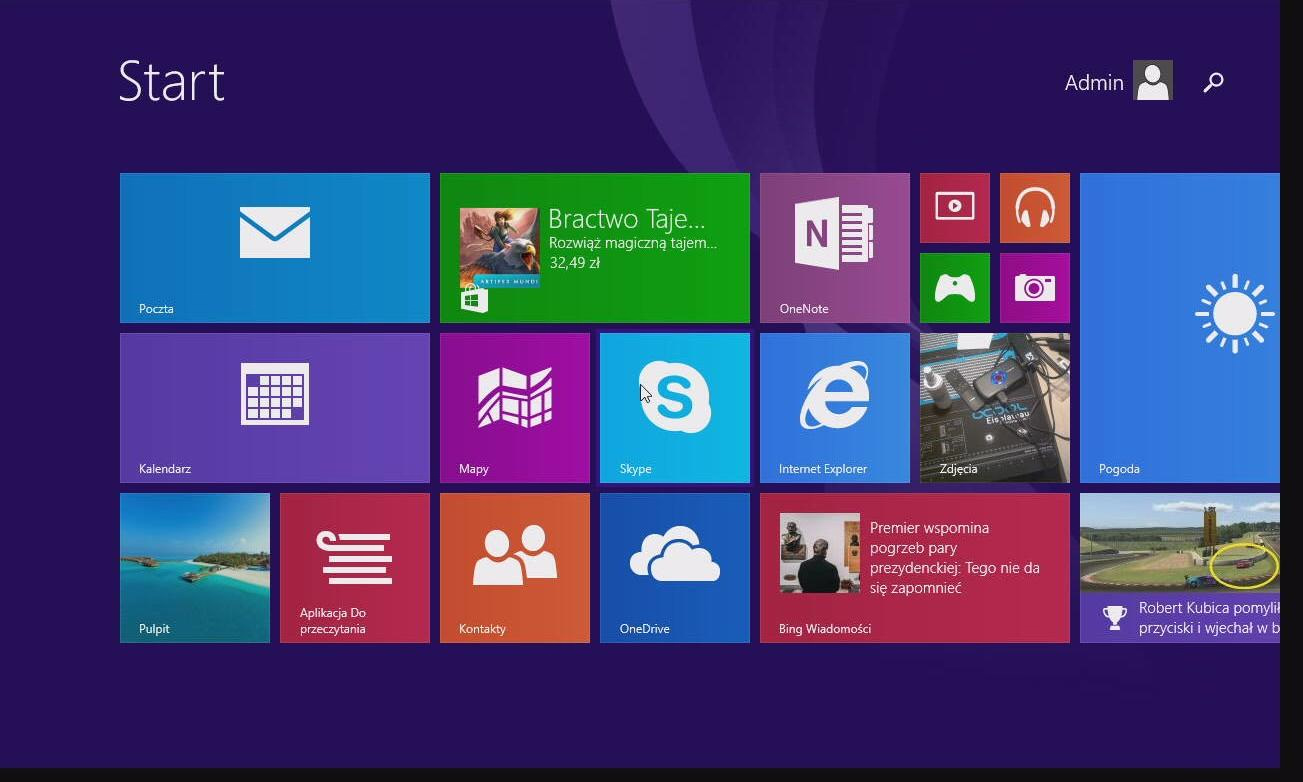The height and width of the screenshot is (782, 1303).
Task: Launch the Xbox games controller tile
Action: pos(954,288)
